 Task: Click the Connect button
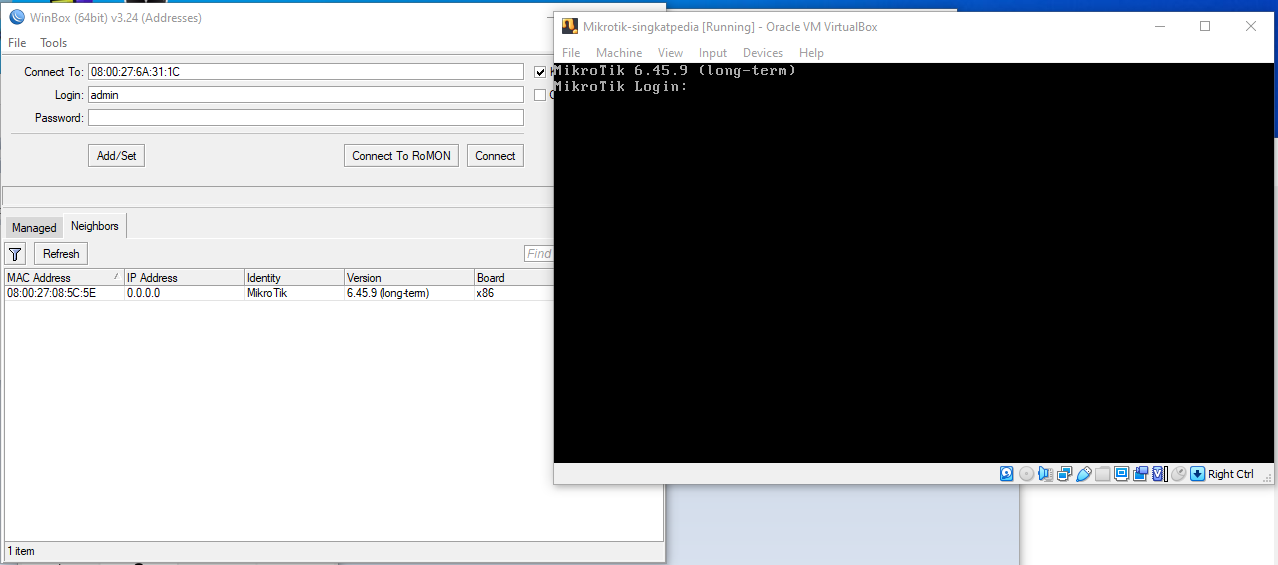[495, 155]
